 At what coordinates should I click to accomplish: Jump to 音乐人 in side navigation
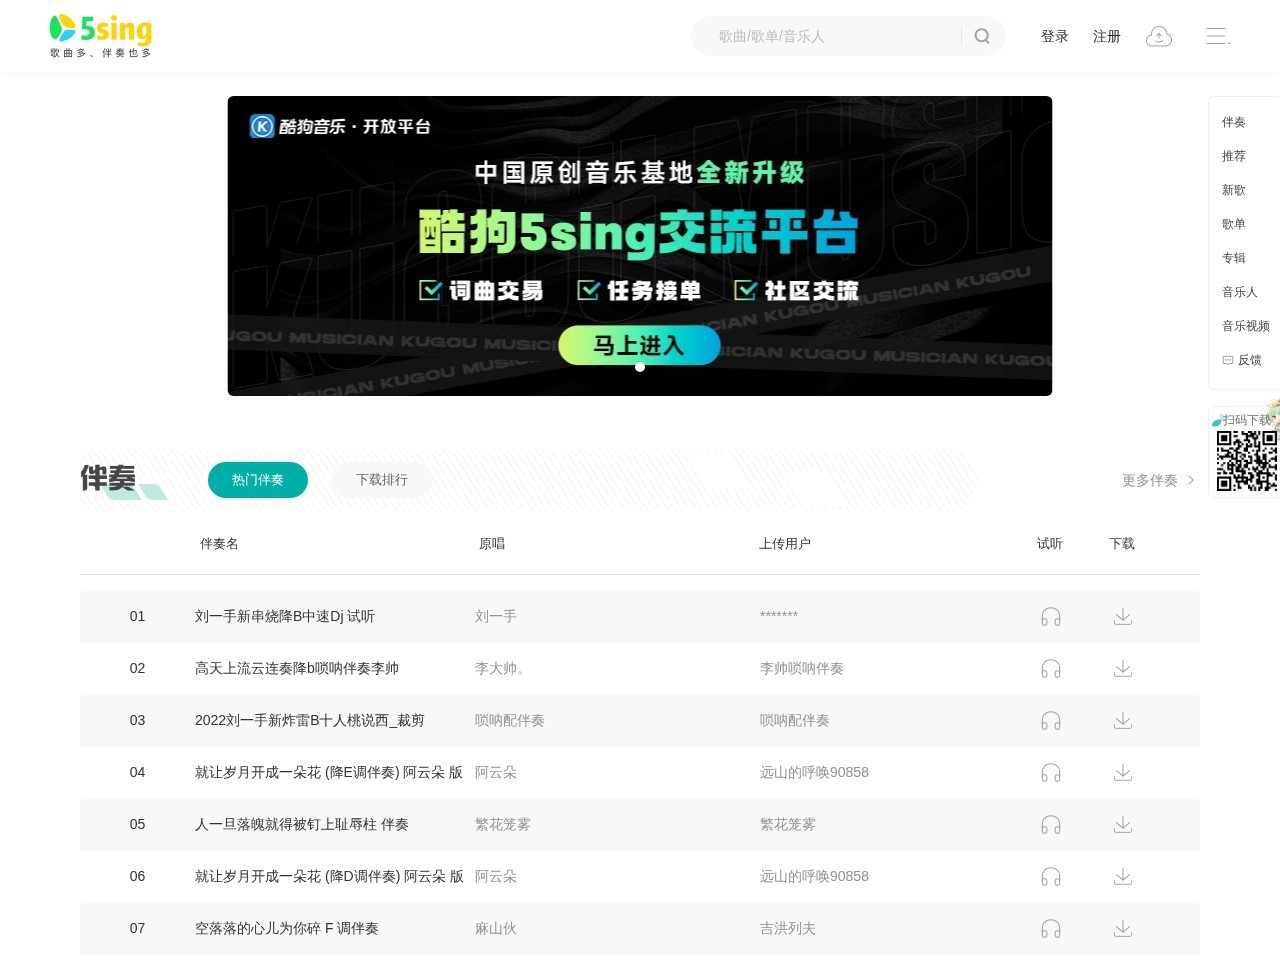1240,292
